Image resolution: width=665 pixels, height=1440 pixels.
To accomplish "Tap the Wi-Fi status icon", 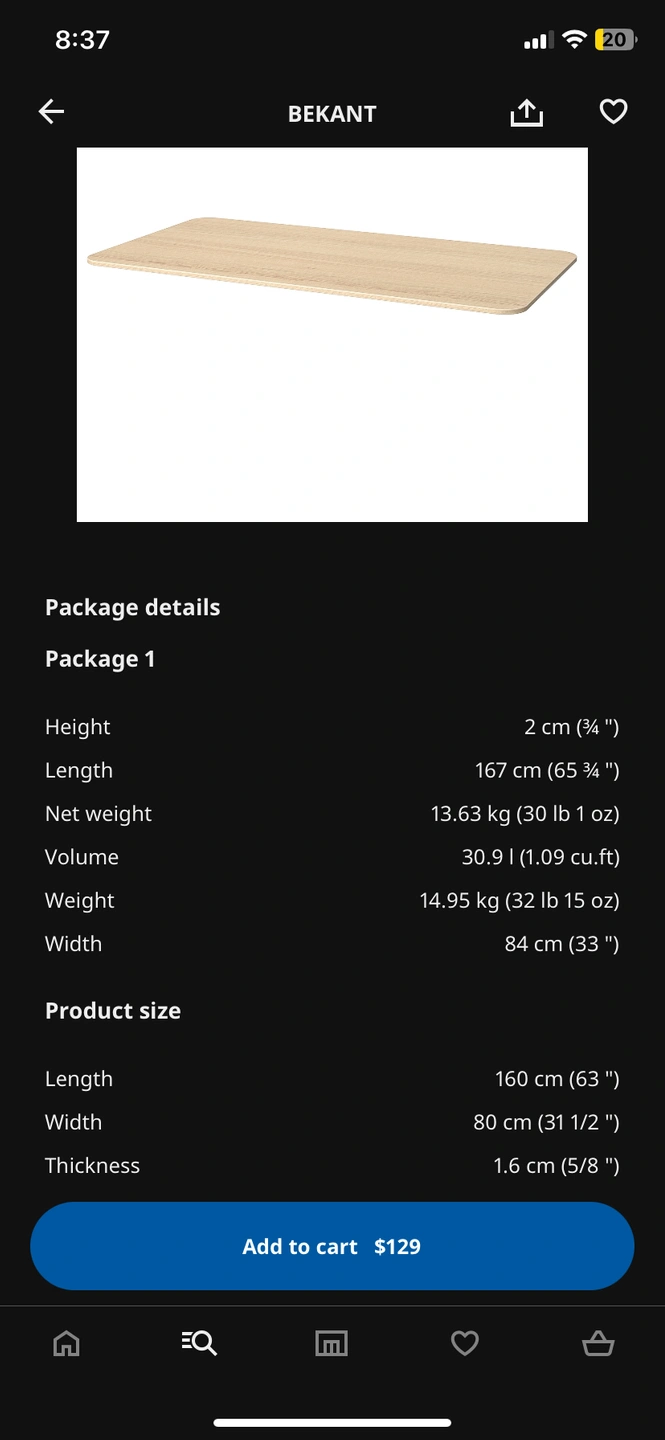I will [574, 40].
